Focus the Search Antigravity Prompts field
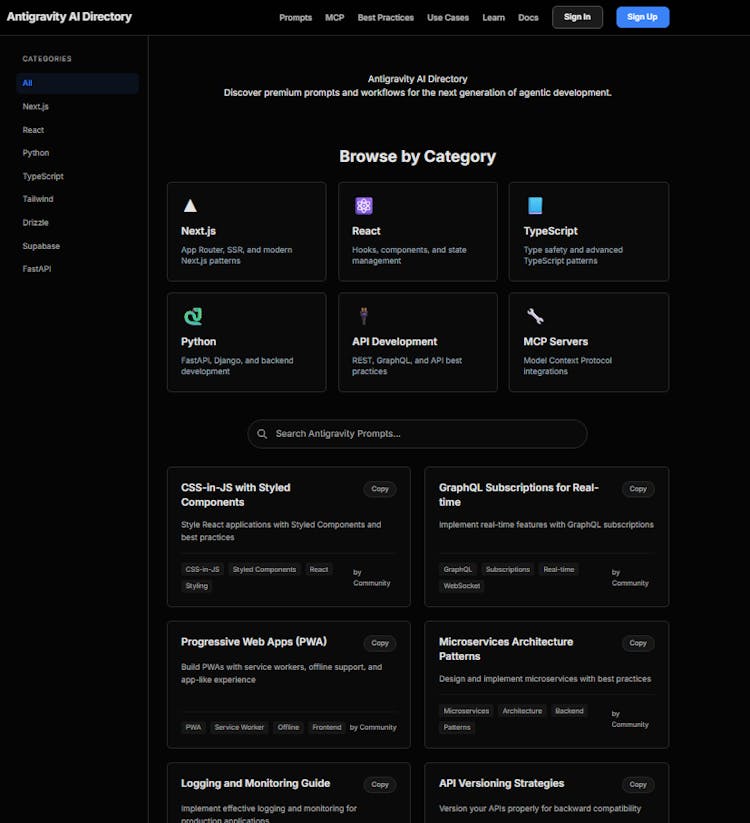Image resolution: width=750 pixels, height=823 pixels. (x=425, y=434)
